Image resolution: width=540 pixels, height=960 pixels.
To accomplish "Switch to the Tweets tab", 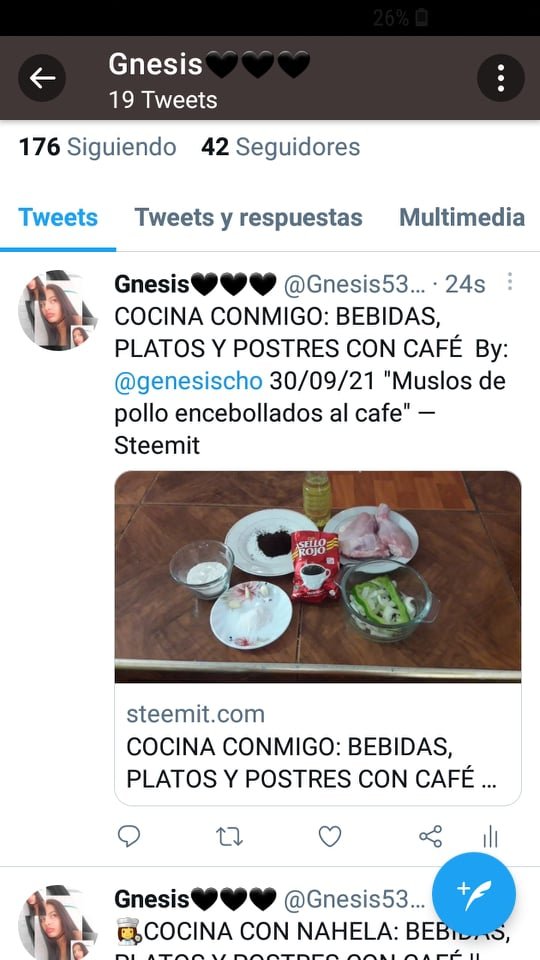I will coord(58,217).
